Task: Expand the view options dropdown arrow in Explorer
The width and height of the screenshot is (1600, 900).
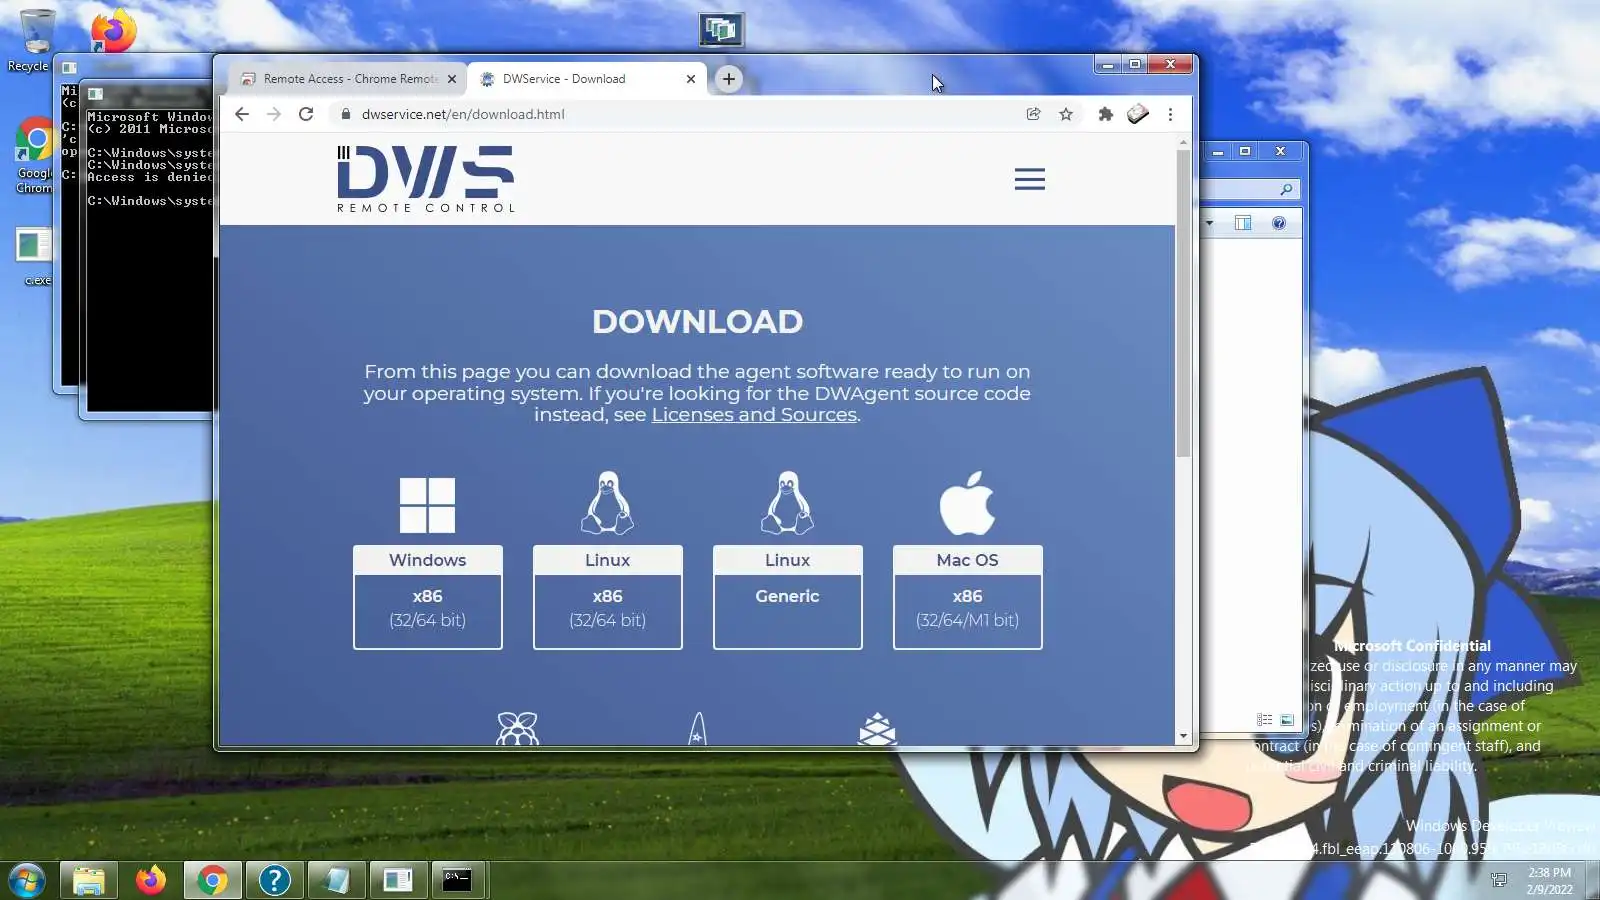Action: coord(1209,223)
